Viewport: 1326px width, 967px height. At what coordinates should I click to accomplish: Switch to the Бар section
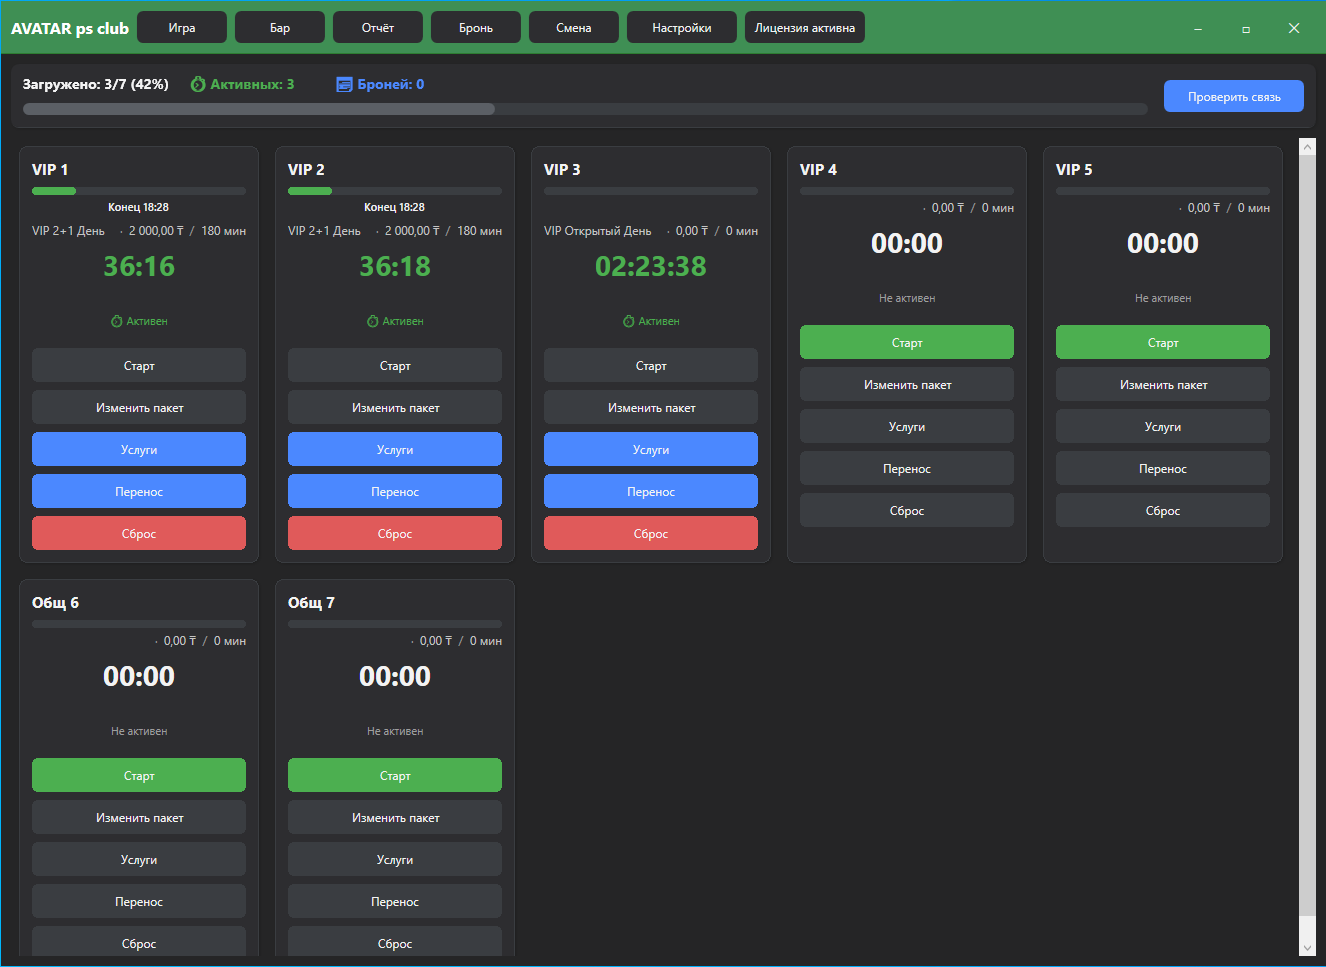point(280,28)
